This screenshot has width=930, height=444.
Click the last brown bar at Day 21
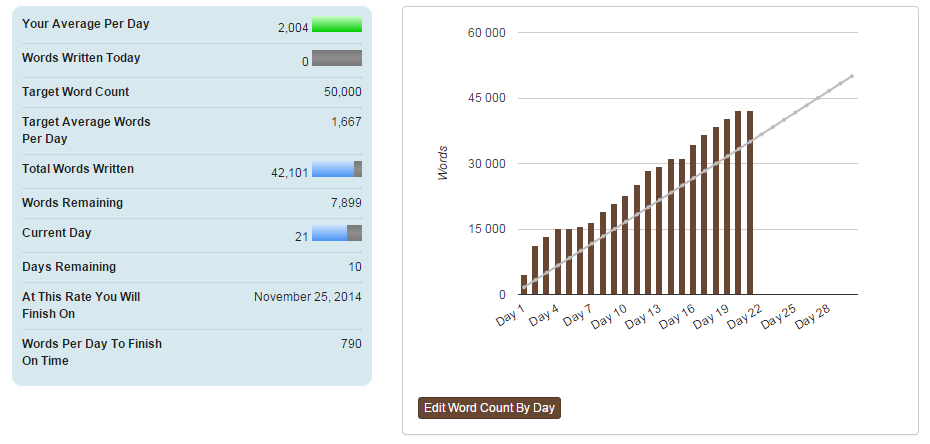(750, 203)
